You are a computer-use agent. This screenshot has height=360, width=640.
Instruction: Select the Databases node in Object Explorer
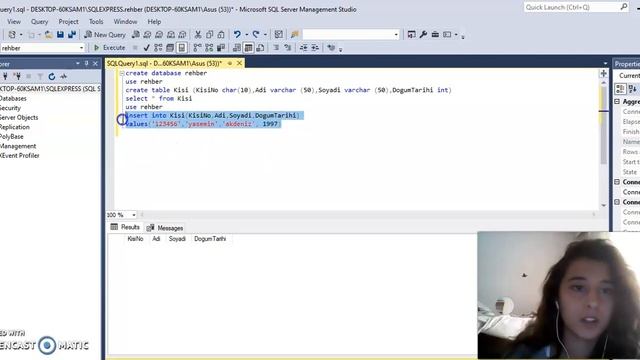click(13, 98)
